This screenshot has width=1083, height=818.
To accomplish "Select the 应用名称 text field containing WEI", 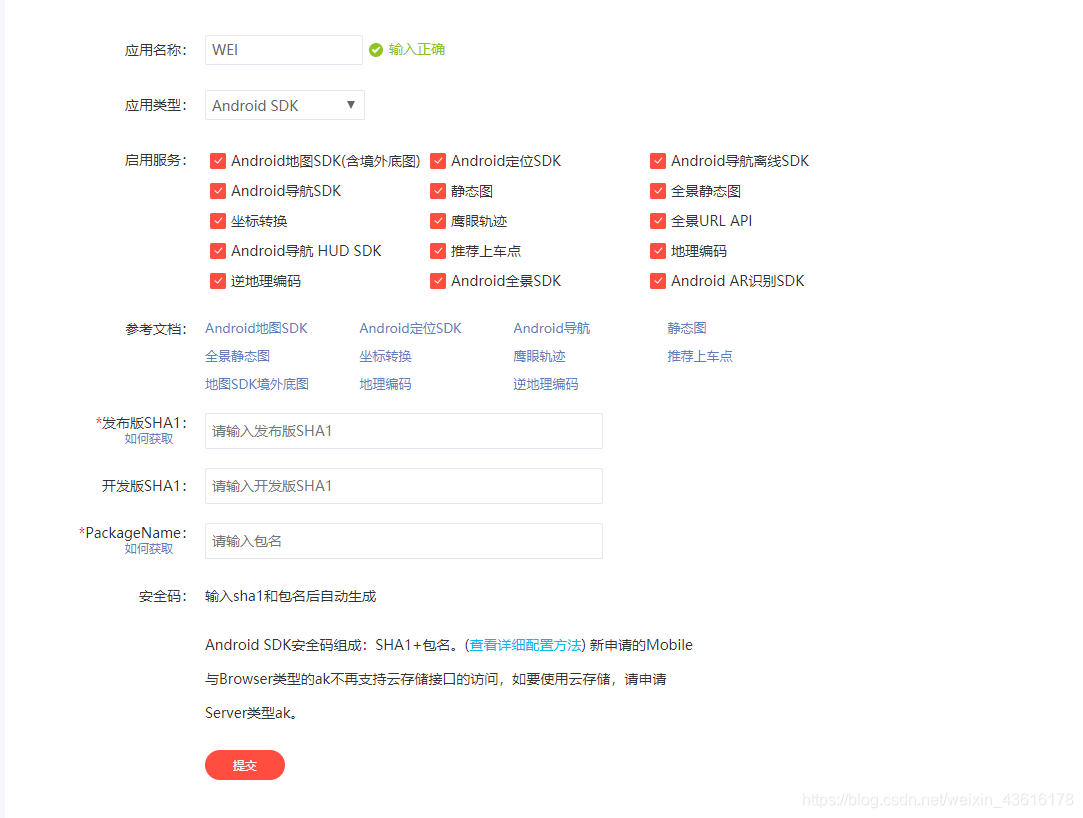I will pos(283,49).
